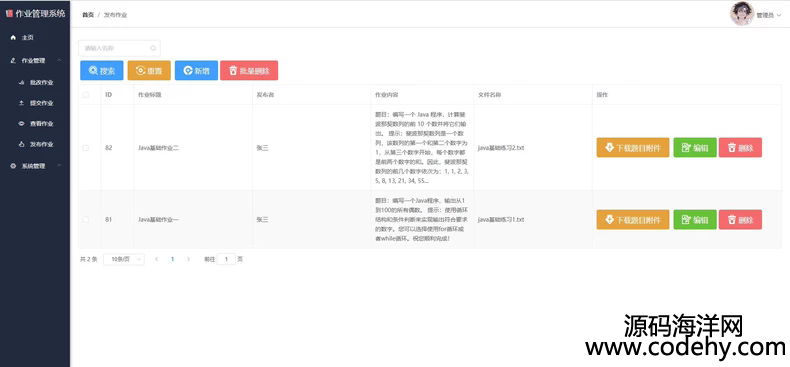Click the refresh icon in the orange 重置 button

141,71
